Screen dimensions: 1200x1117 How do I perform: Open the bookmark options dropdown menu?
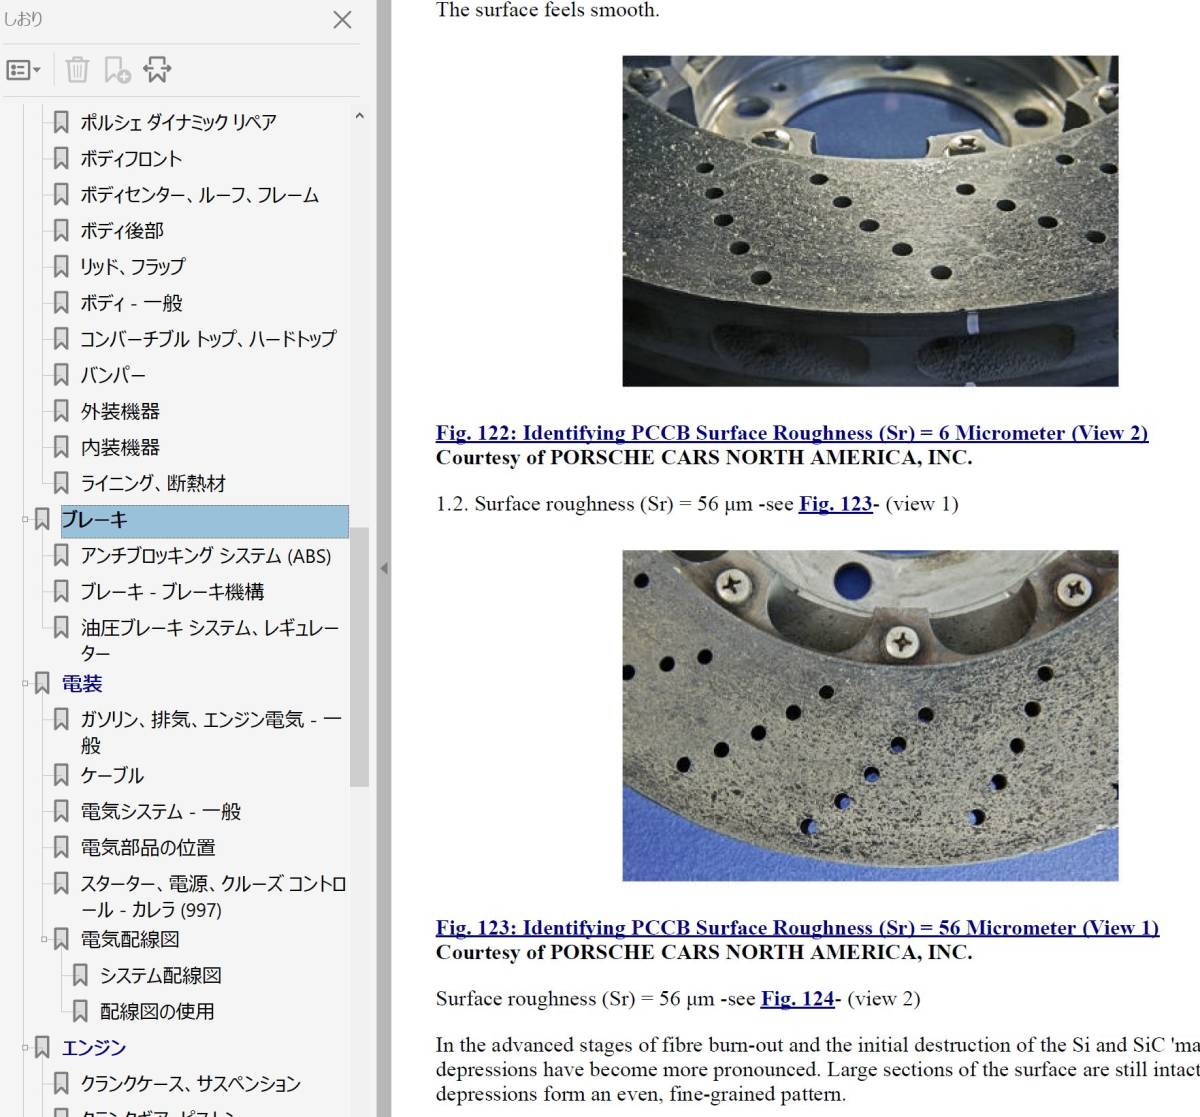(x=23, y=70)
